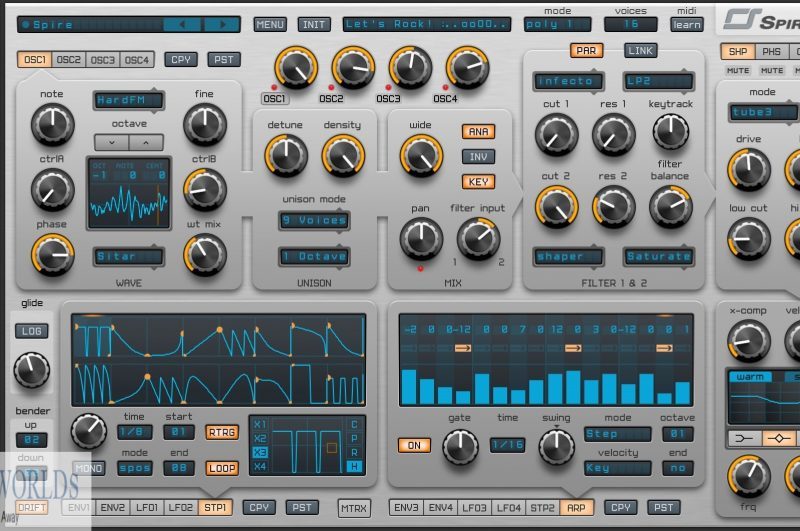Click the first arp tie arrow icon
This screenshot has height=531, width=800.
pos(463,348)
